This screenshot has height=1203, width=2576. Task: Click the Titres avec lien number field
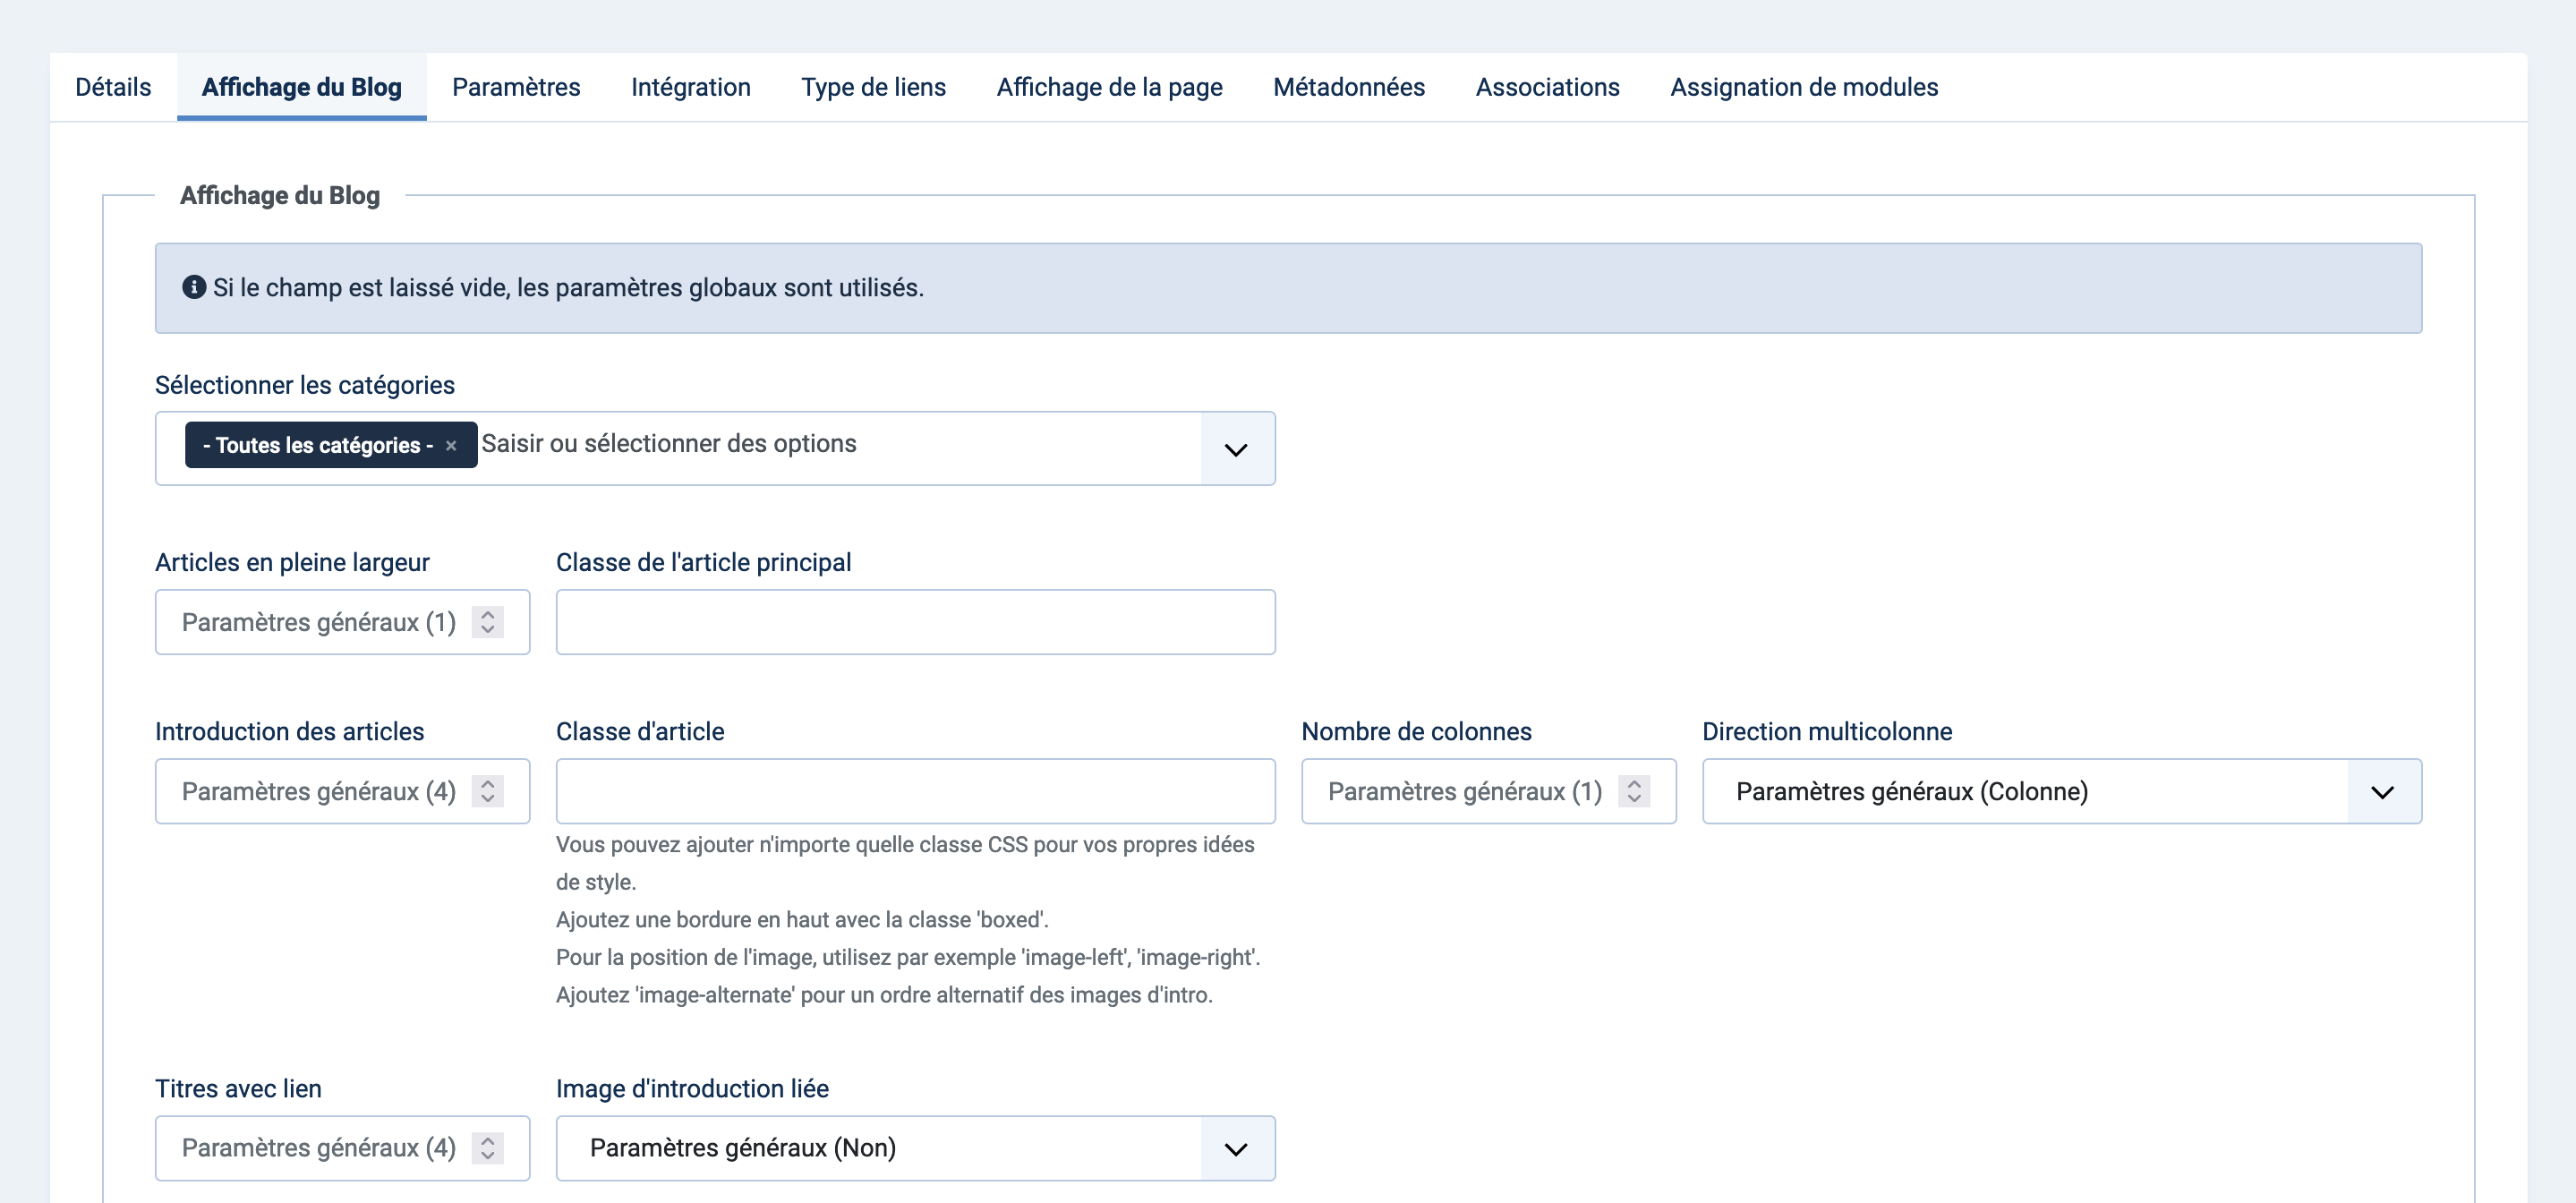tap(342, 1148)
